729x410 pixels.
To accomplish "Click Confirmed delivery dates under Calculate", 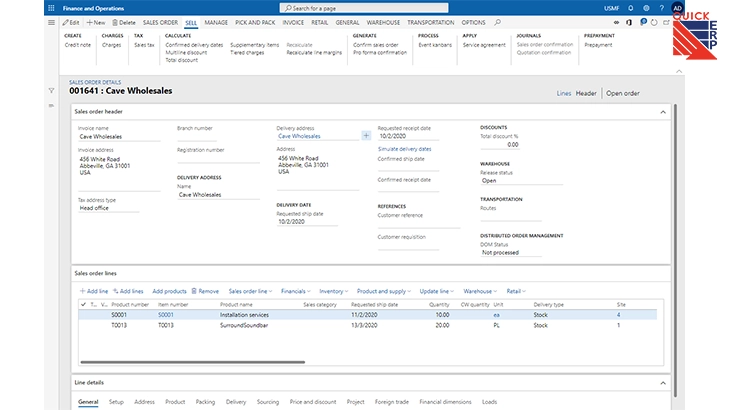I will pyautogui.click(x=194, y=45).
